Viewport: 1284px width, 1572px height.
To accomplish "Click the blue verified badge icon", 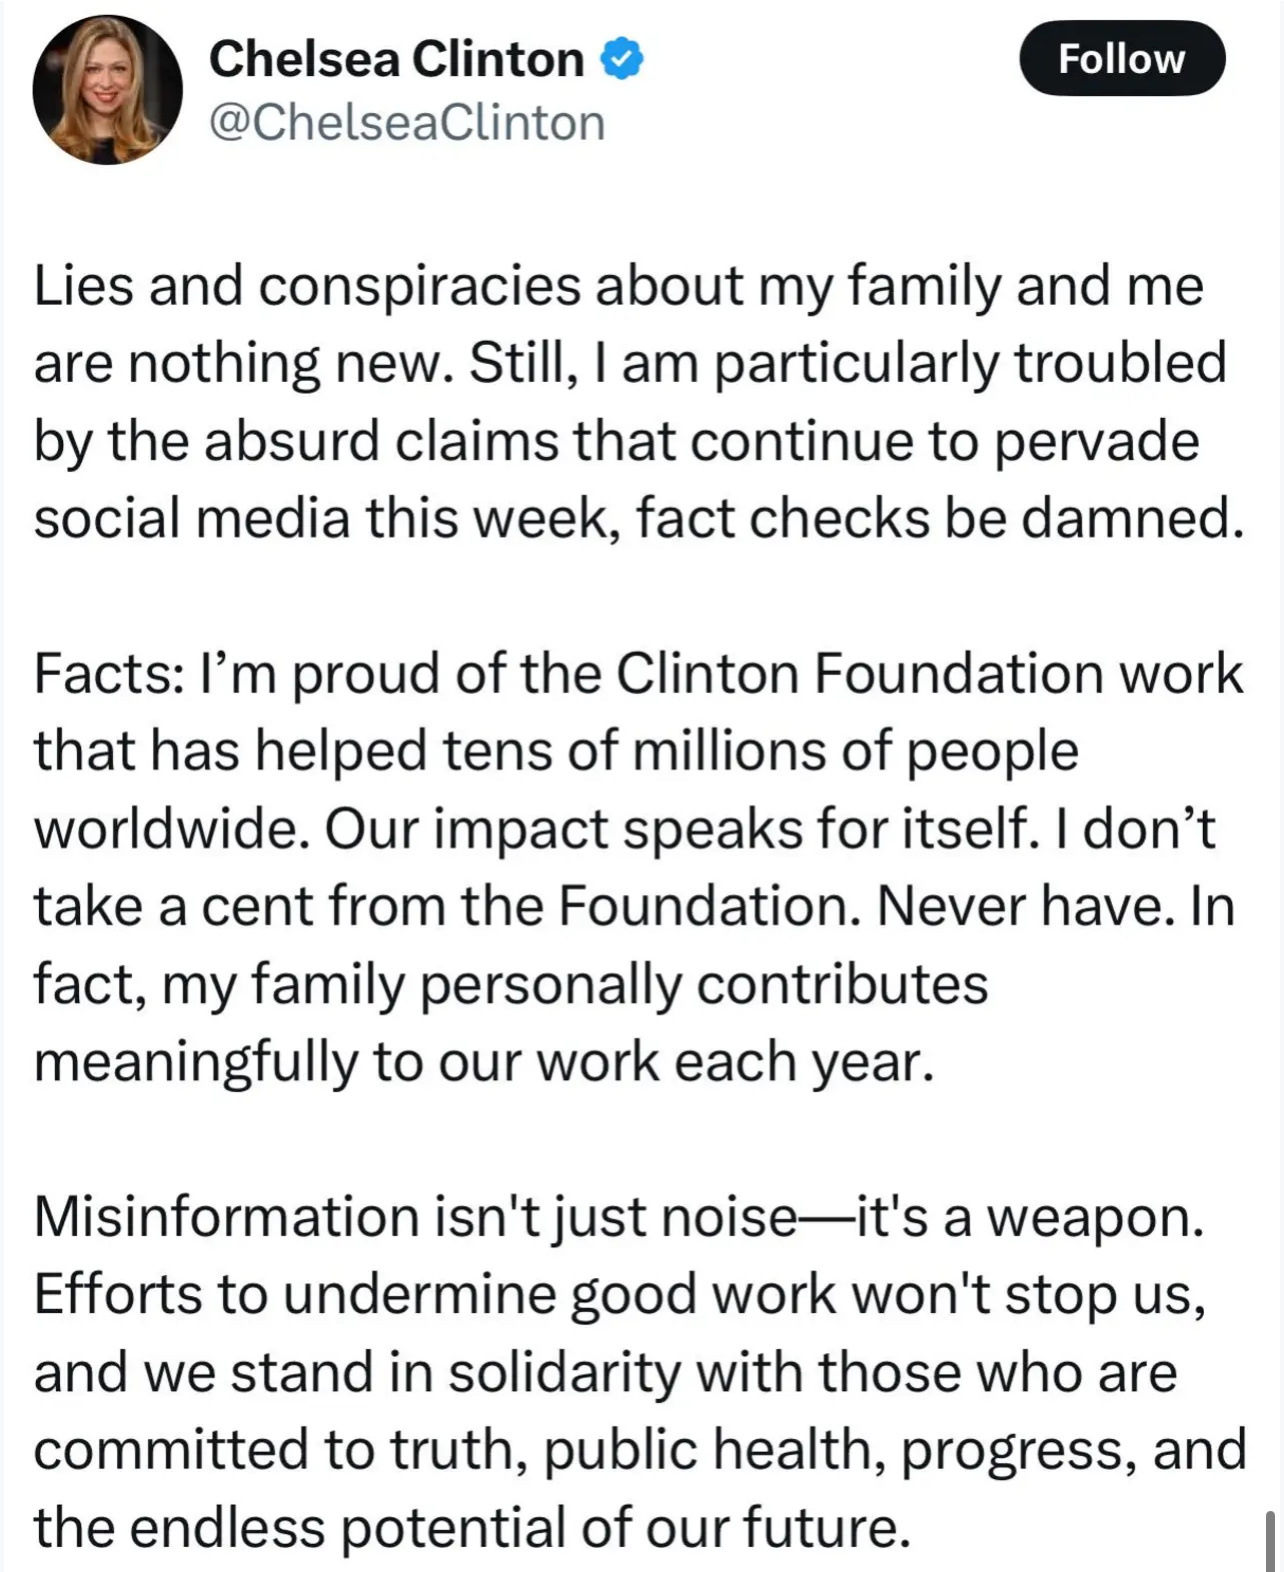I will 621,59.
